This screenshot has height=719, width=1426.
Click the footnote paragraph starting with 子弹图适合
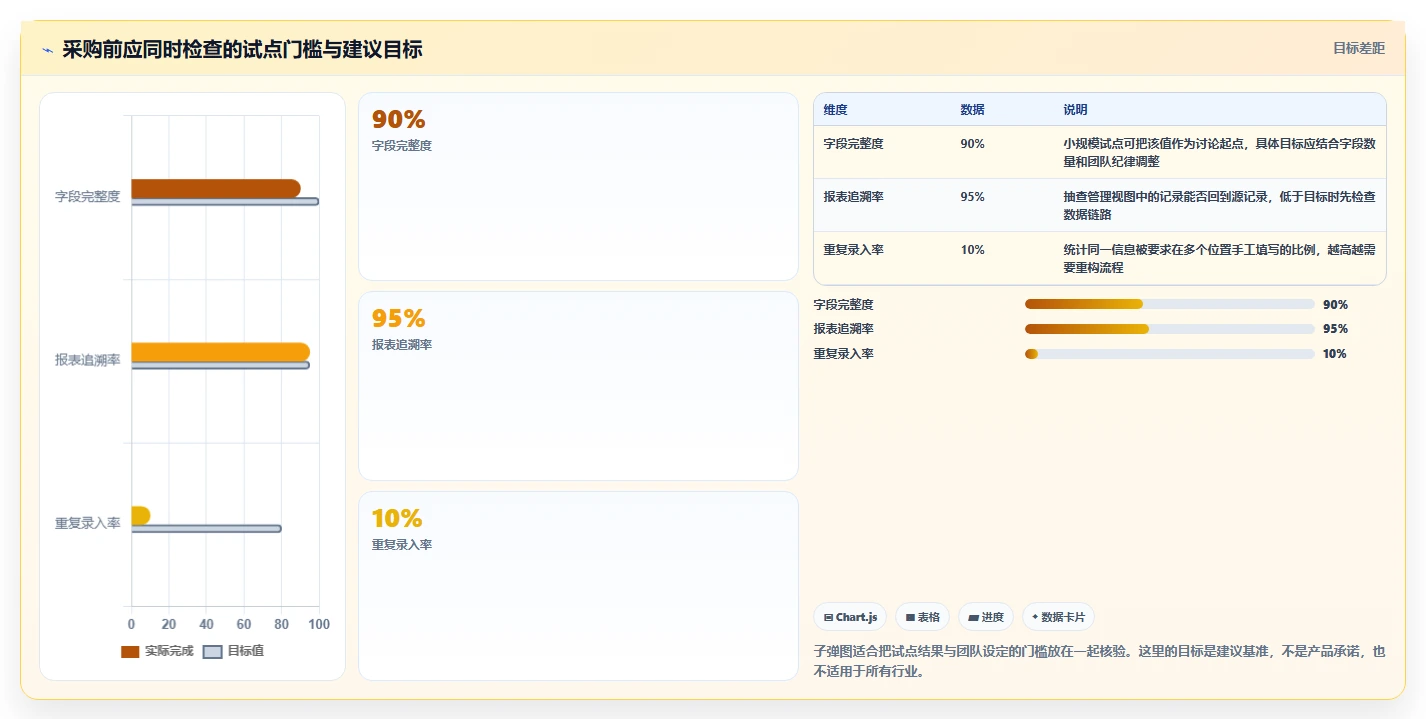[x=1100, y=661]
